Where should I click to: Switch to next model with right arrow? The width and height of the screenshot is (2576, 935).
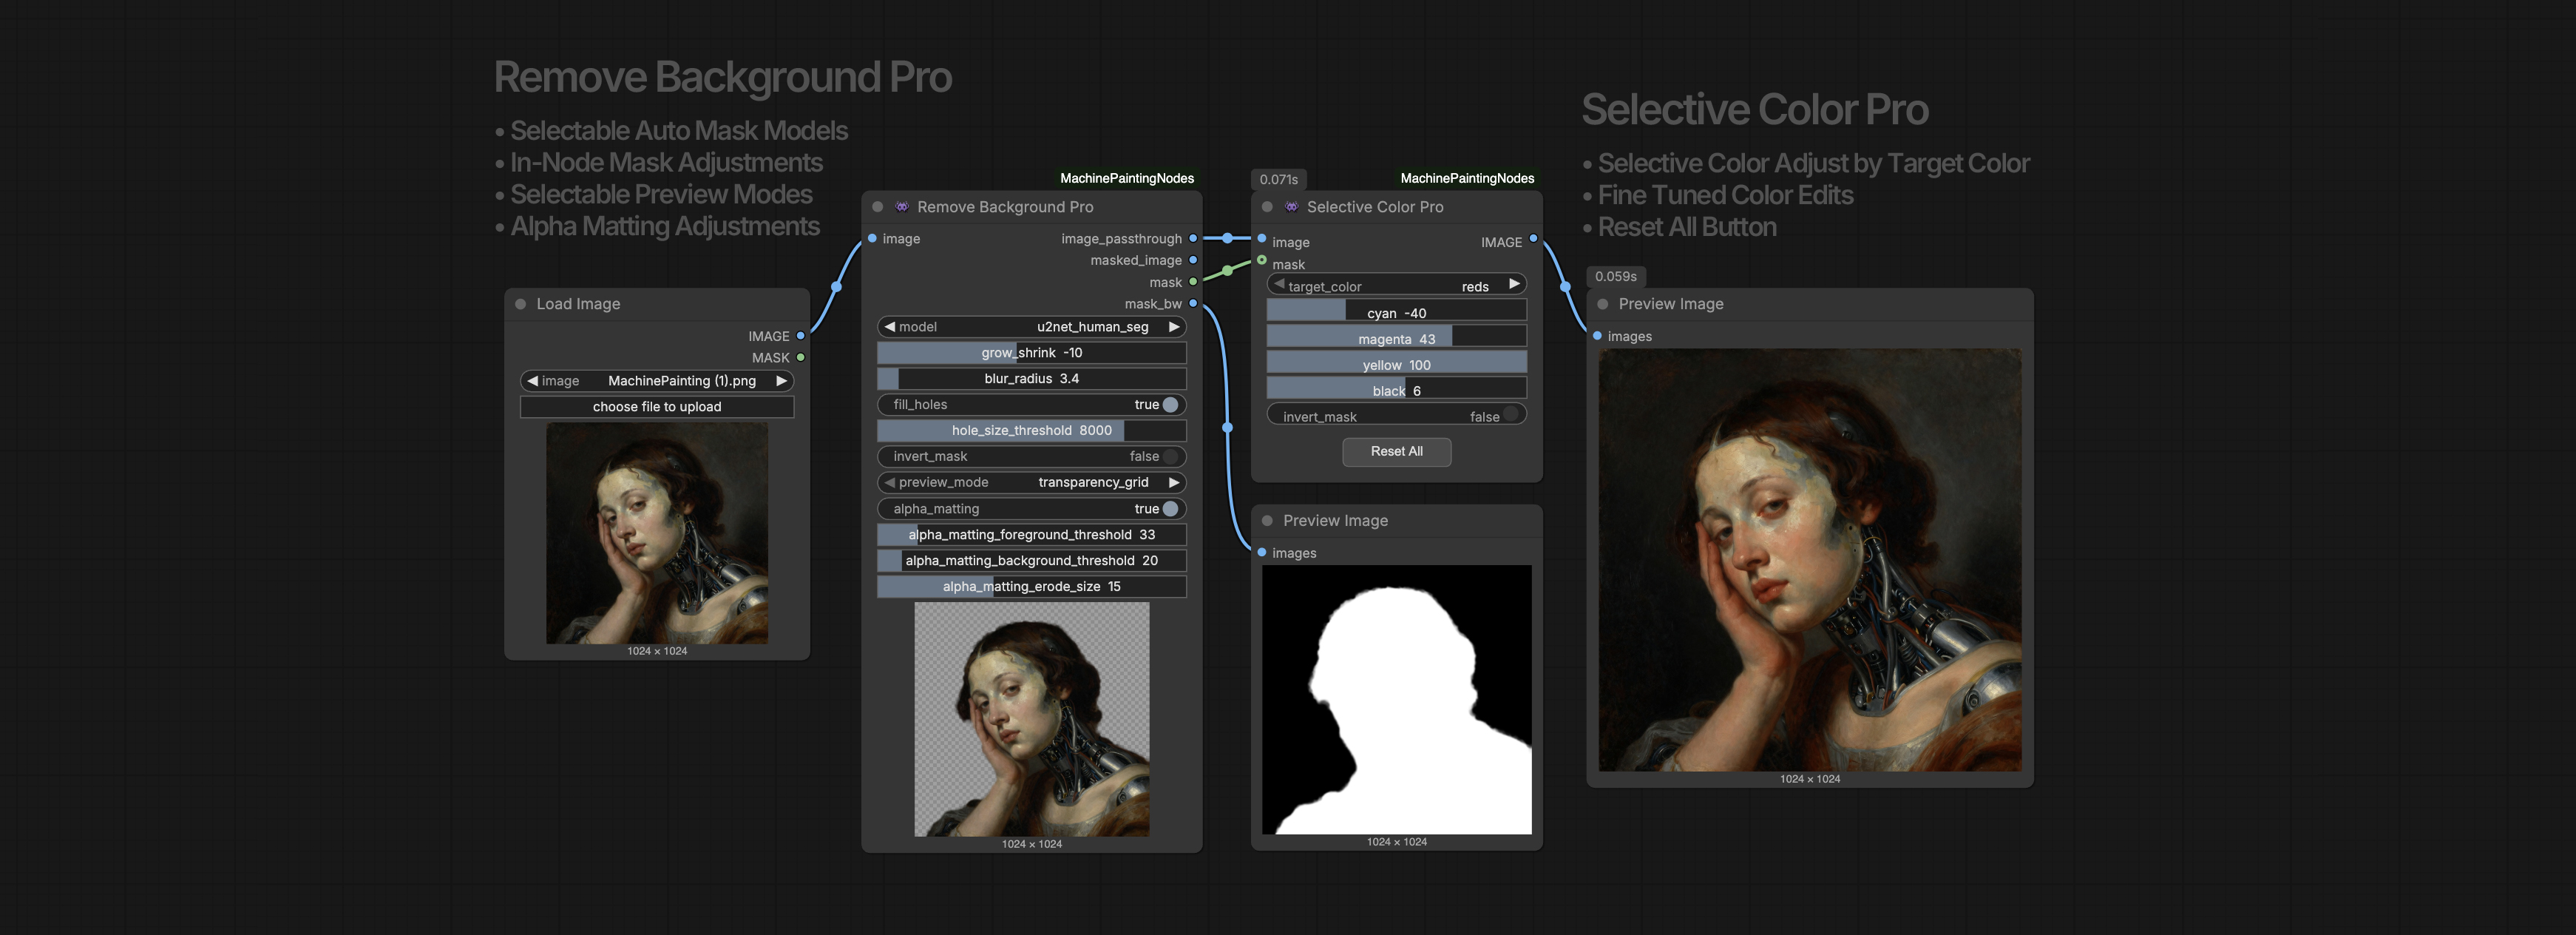point(1174,327)
